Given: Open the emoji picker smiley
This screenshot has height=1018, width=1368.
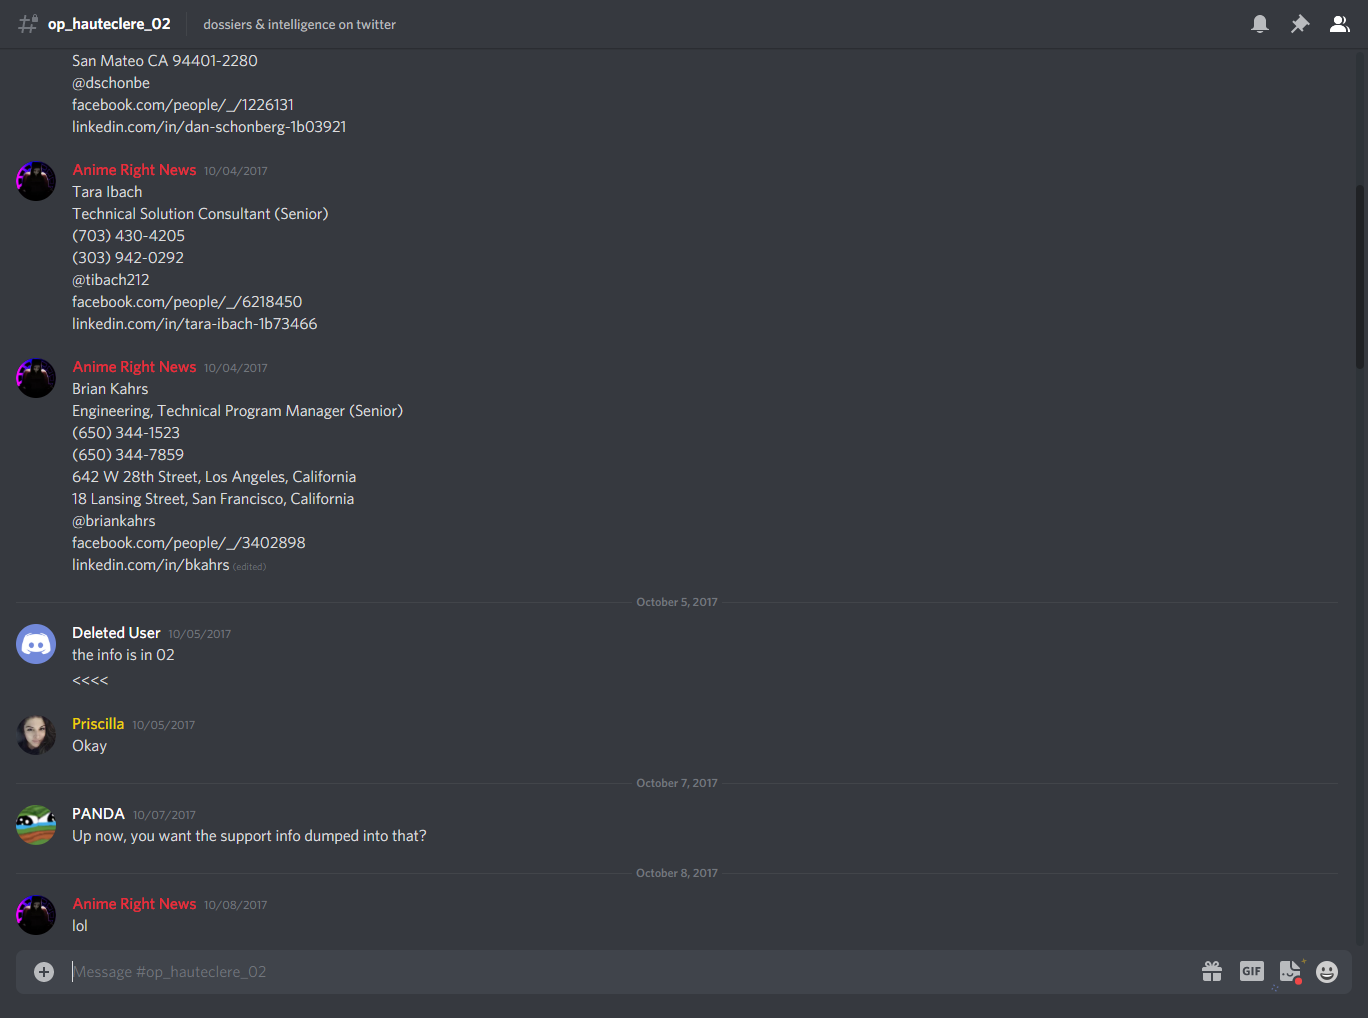Looking at the screenshot, I should click(1327, 972).
